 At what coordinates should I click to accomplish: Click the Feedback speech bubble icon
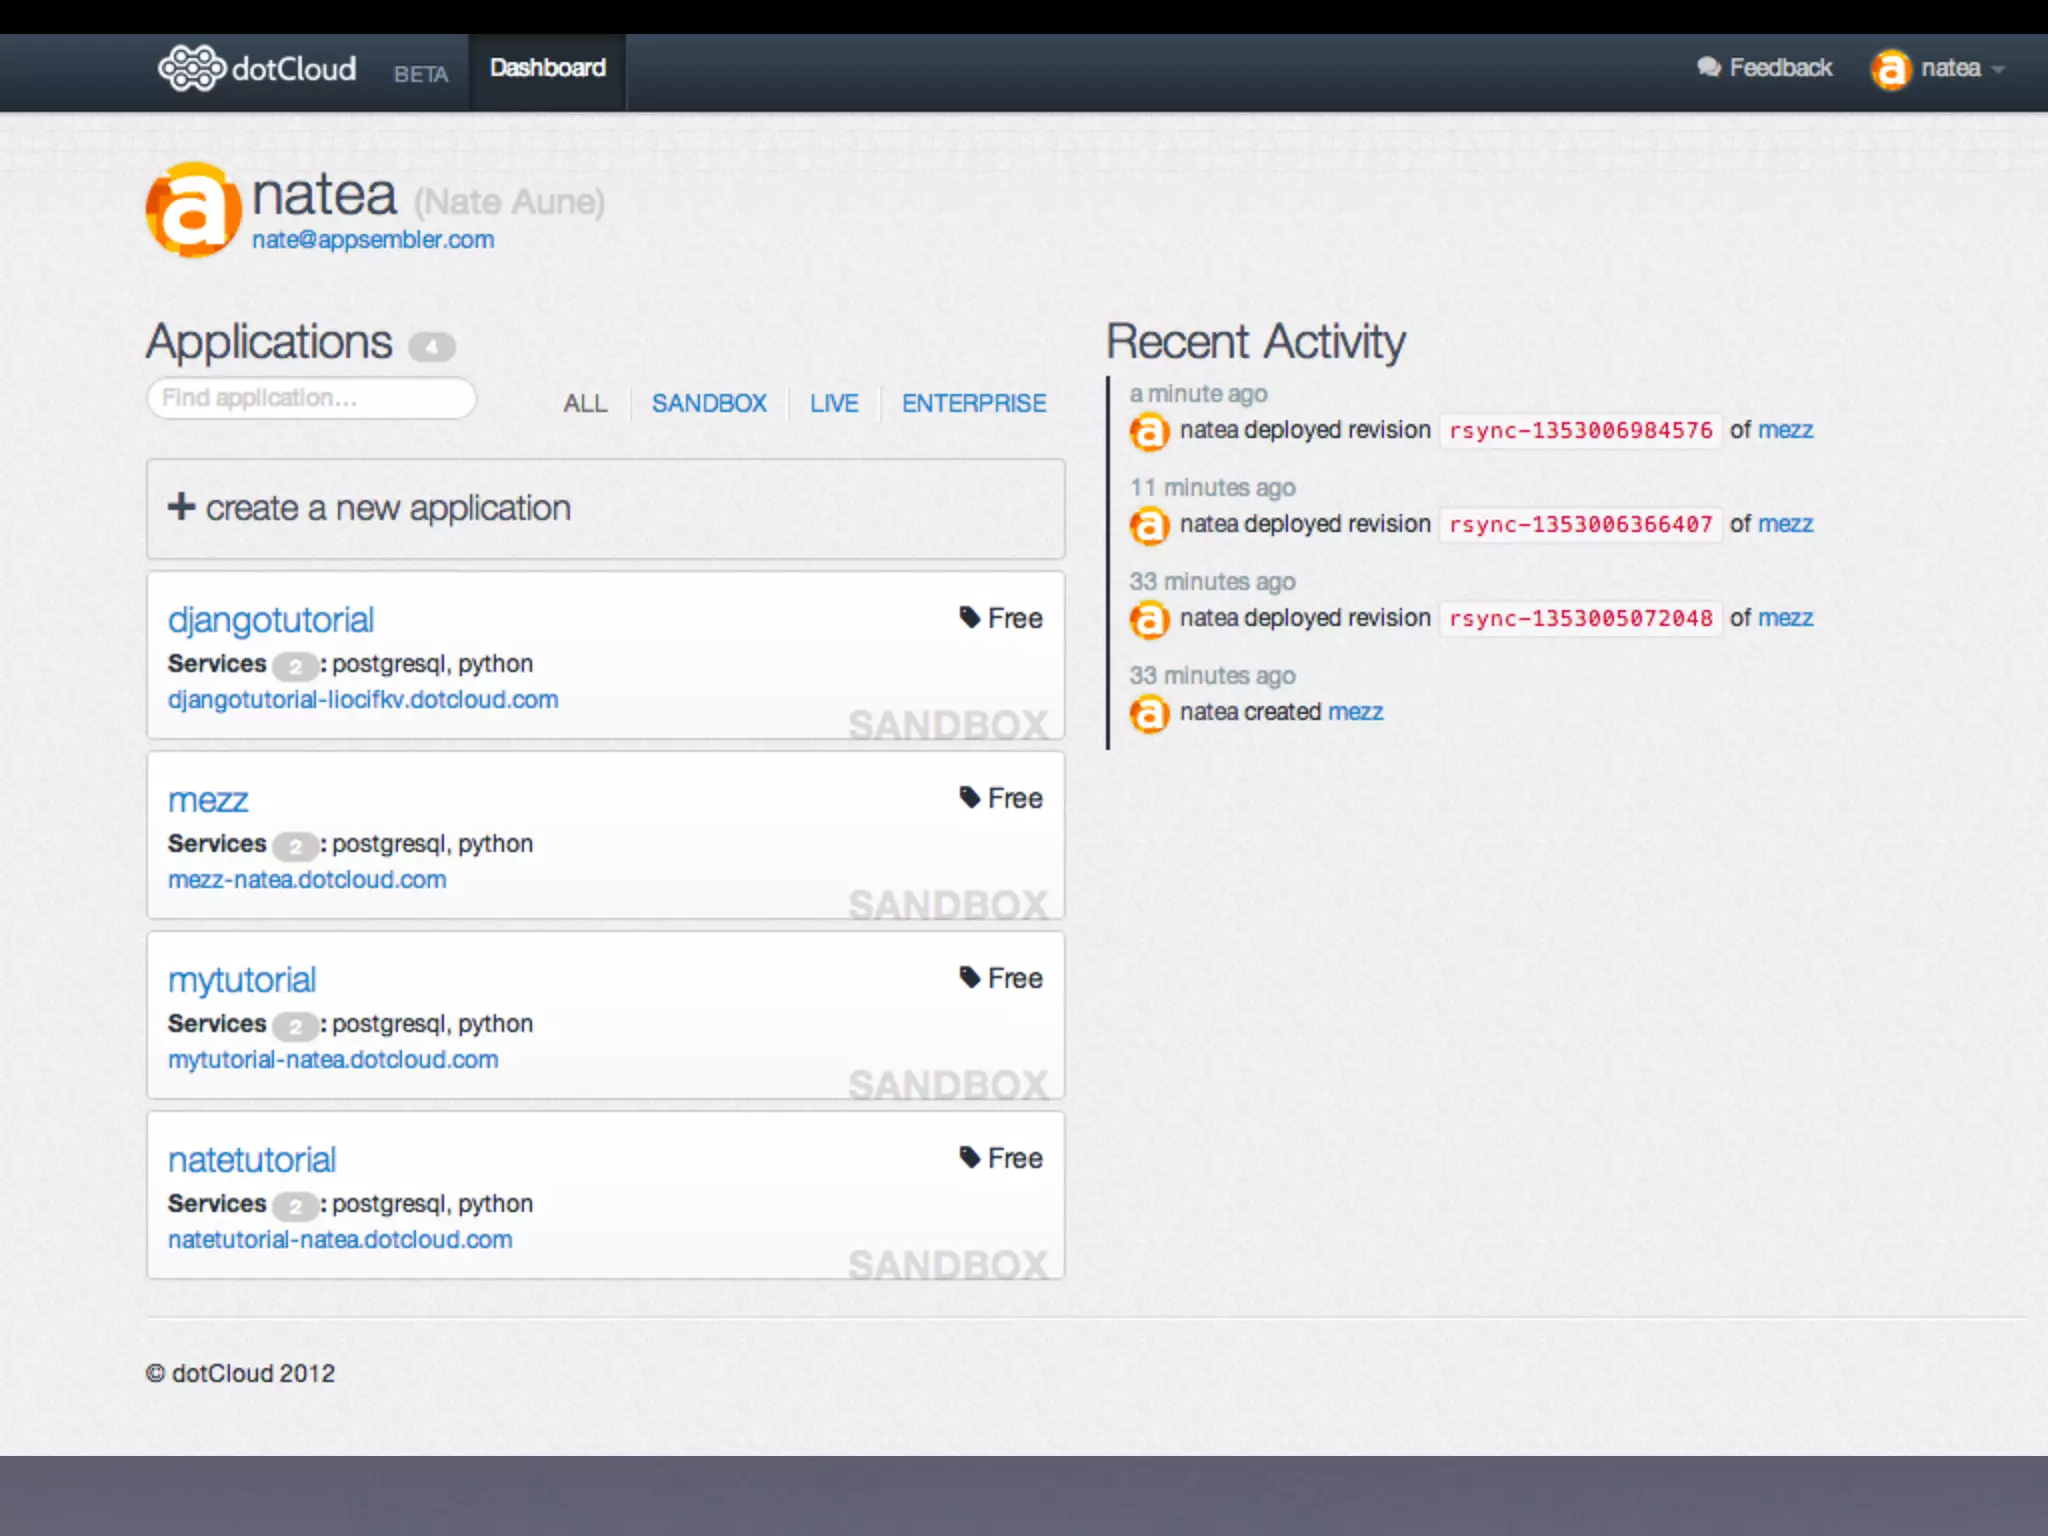point(1708,67)
